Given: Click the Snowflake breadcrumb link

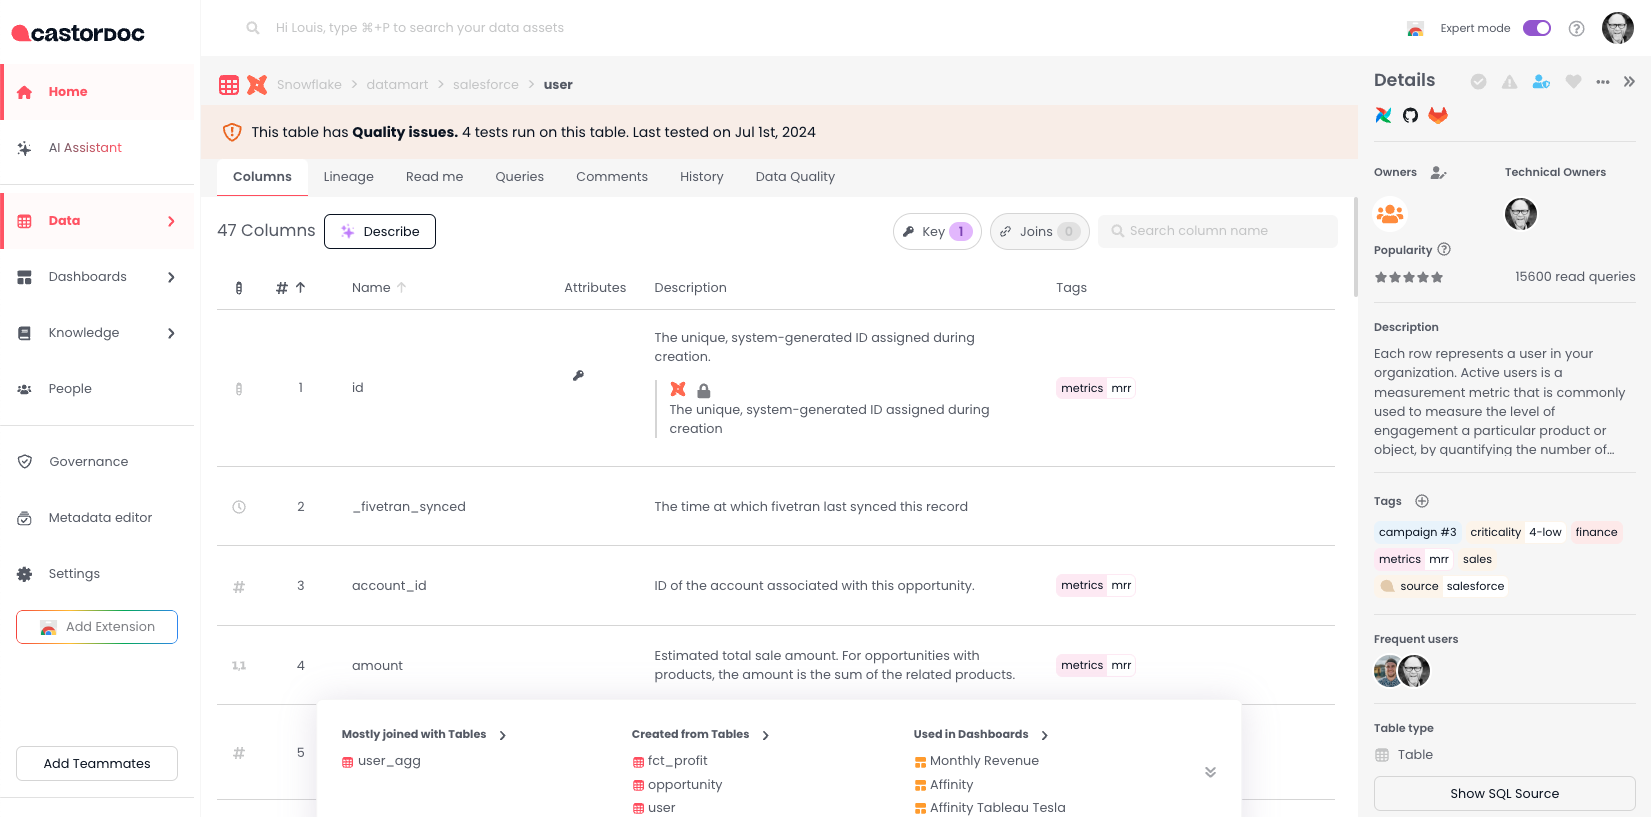Looking at the screenshot, I should pyautogui.click(x=309, y=85).
